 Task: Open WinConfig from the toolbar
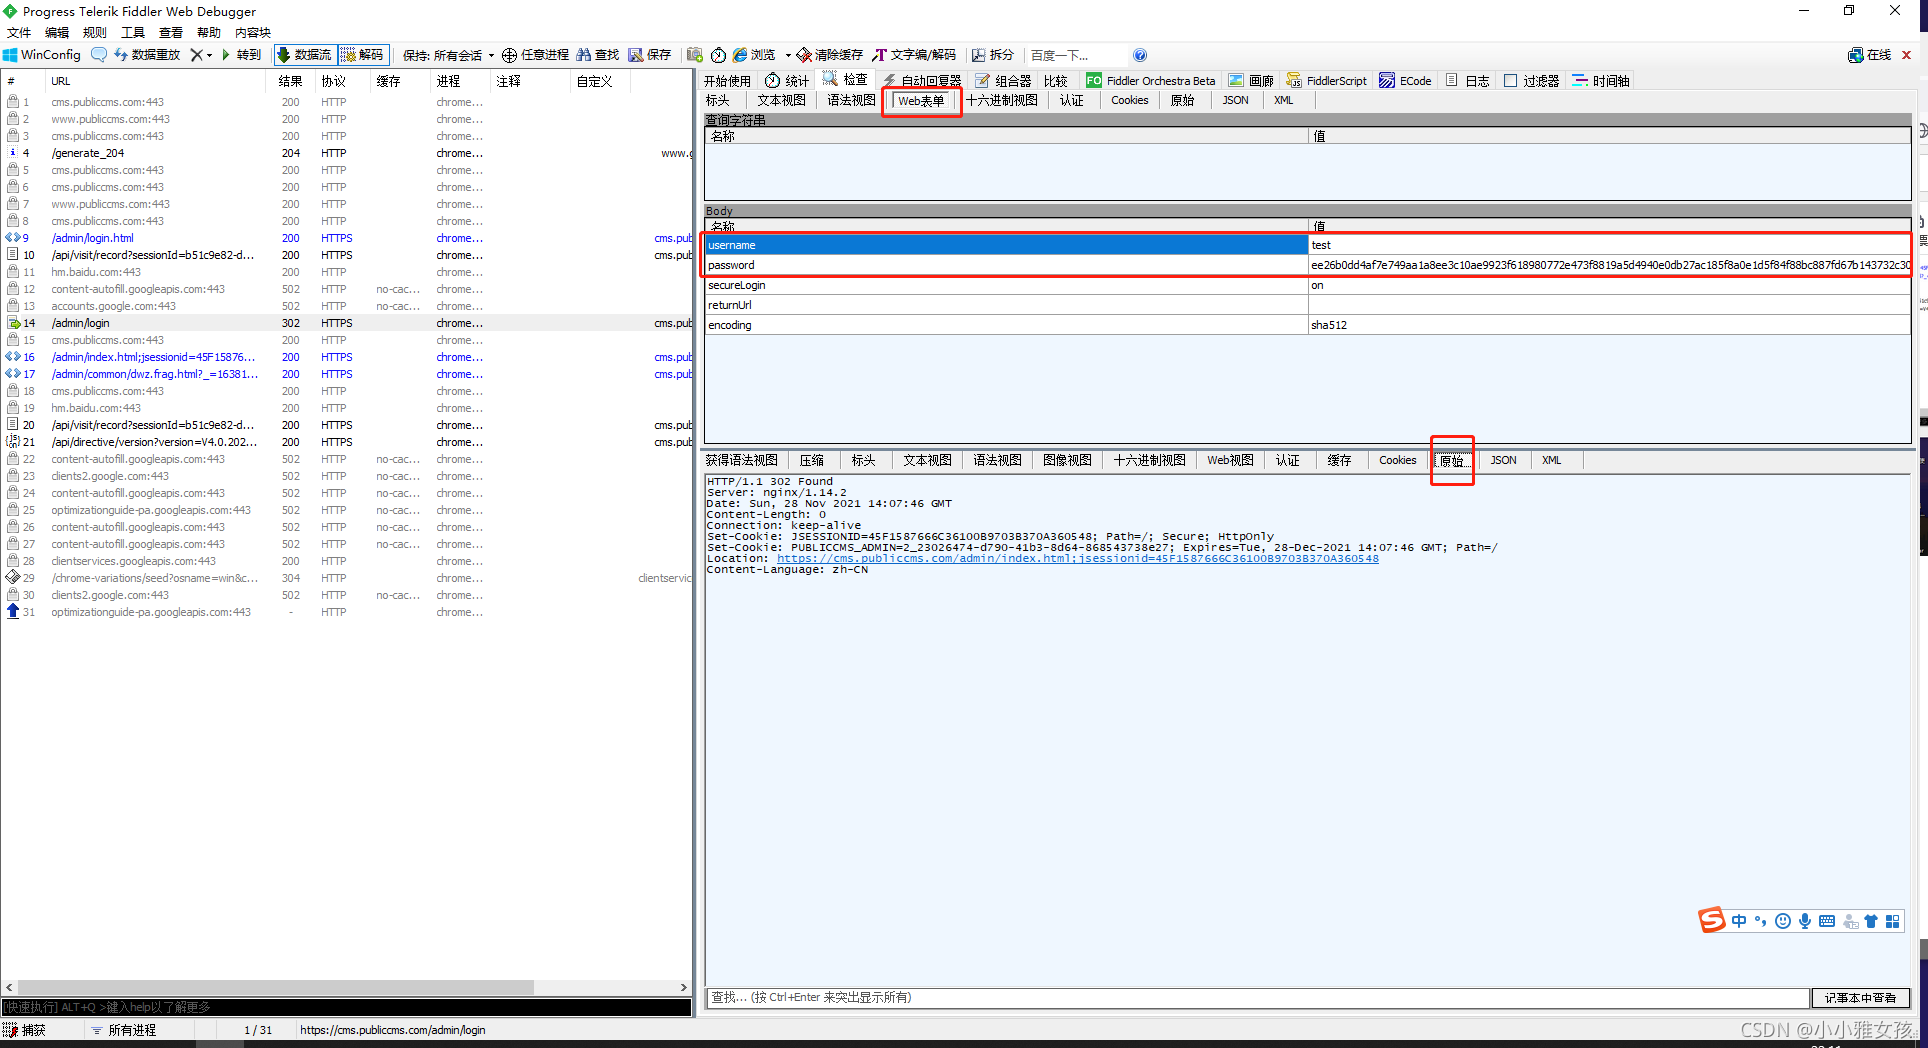pyautogui.click(x=41, y=55)
